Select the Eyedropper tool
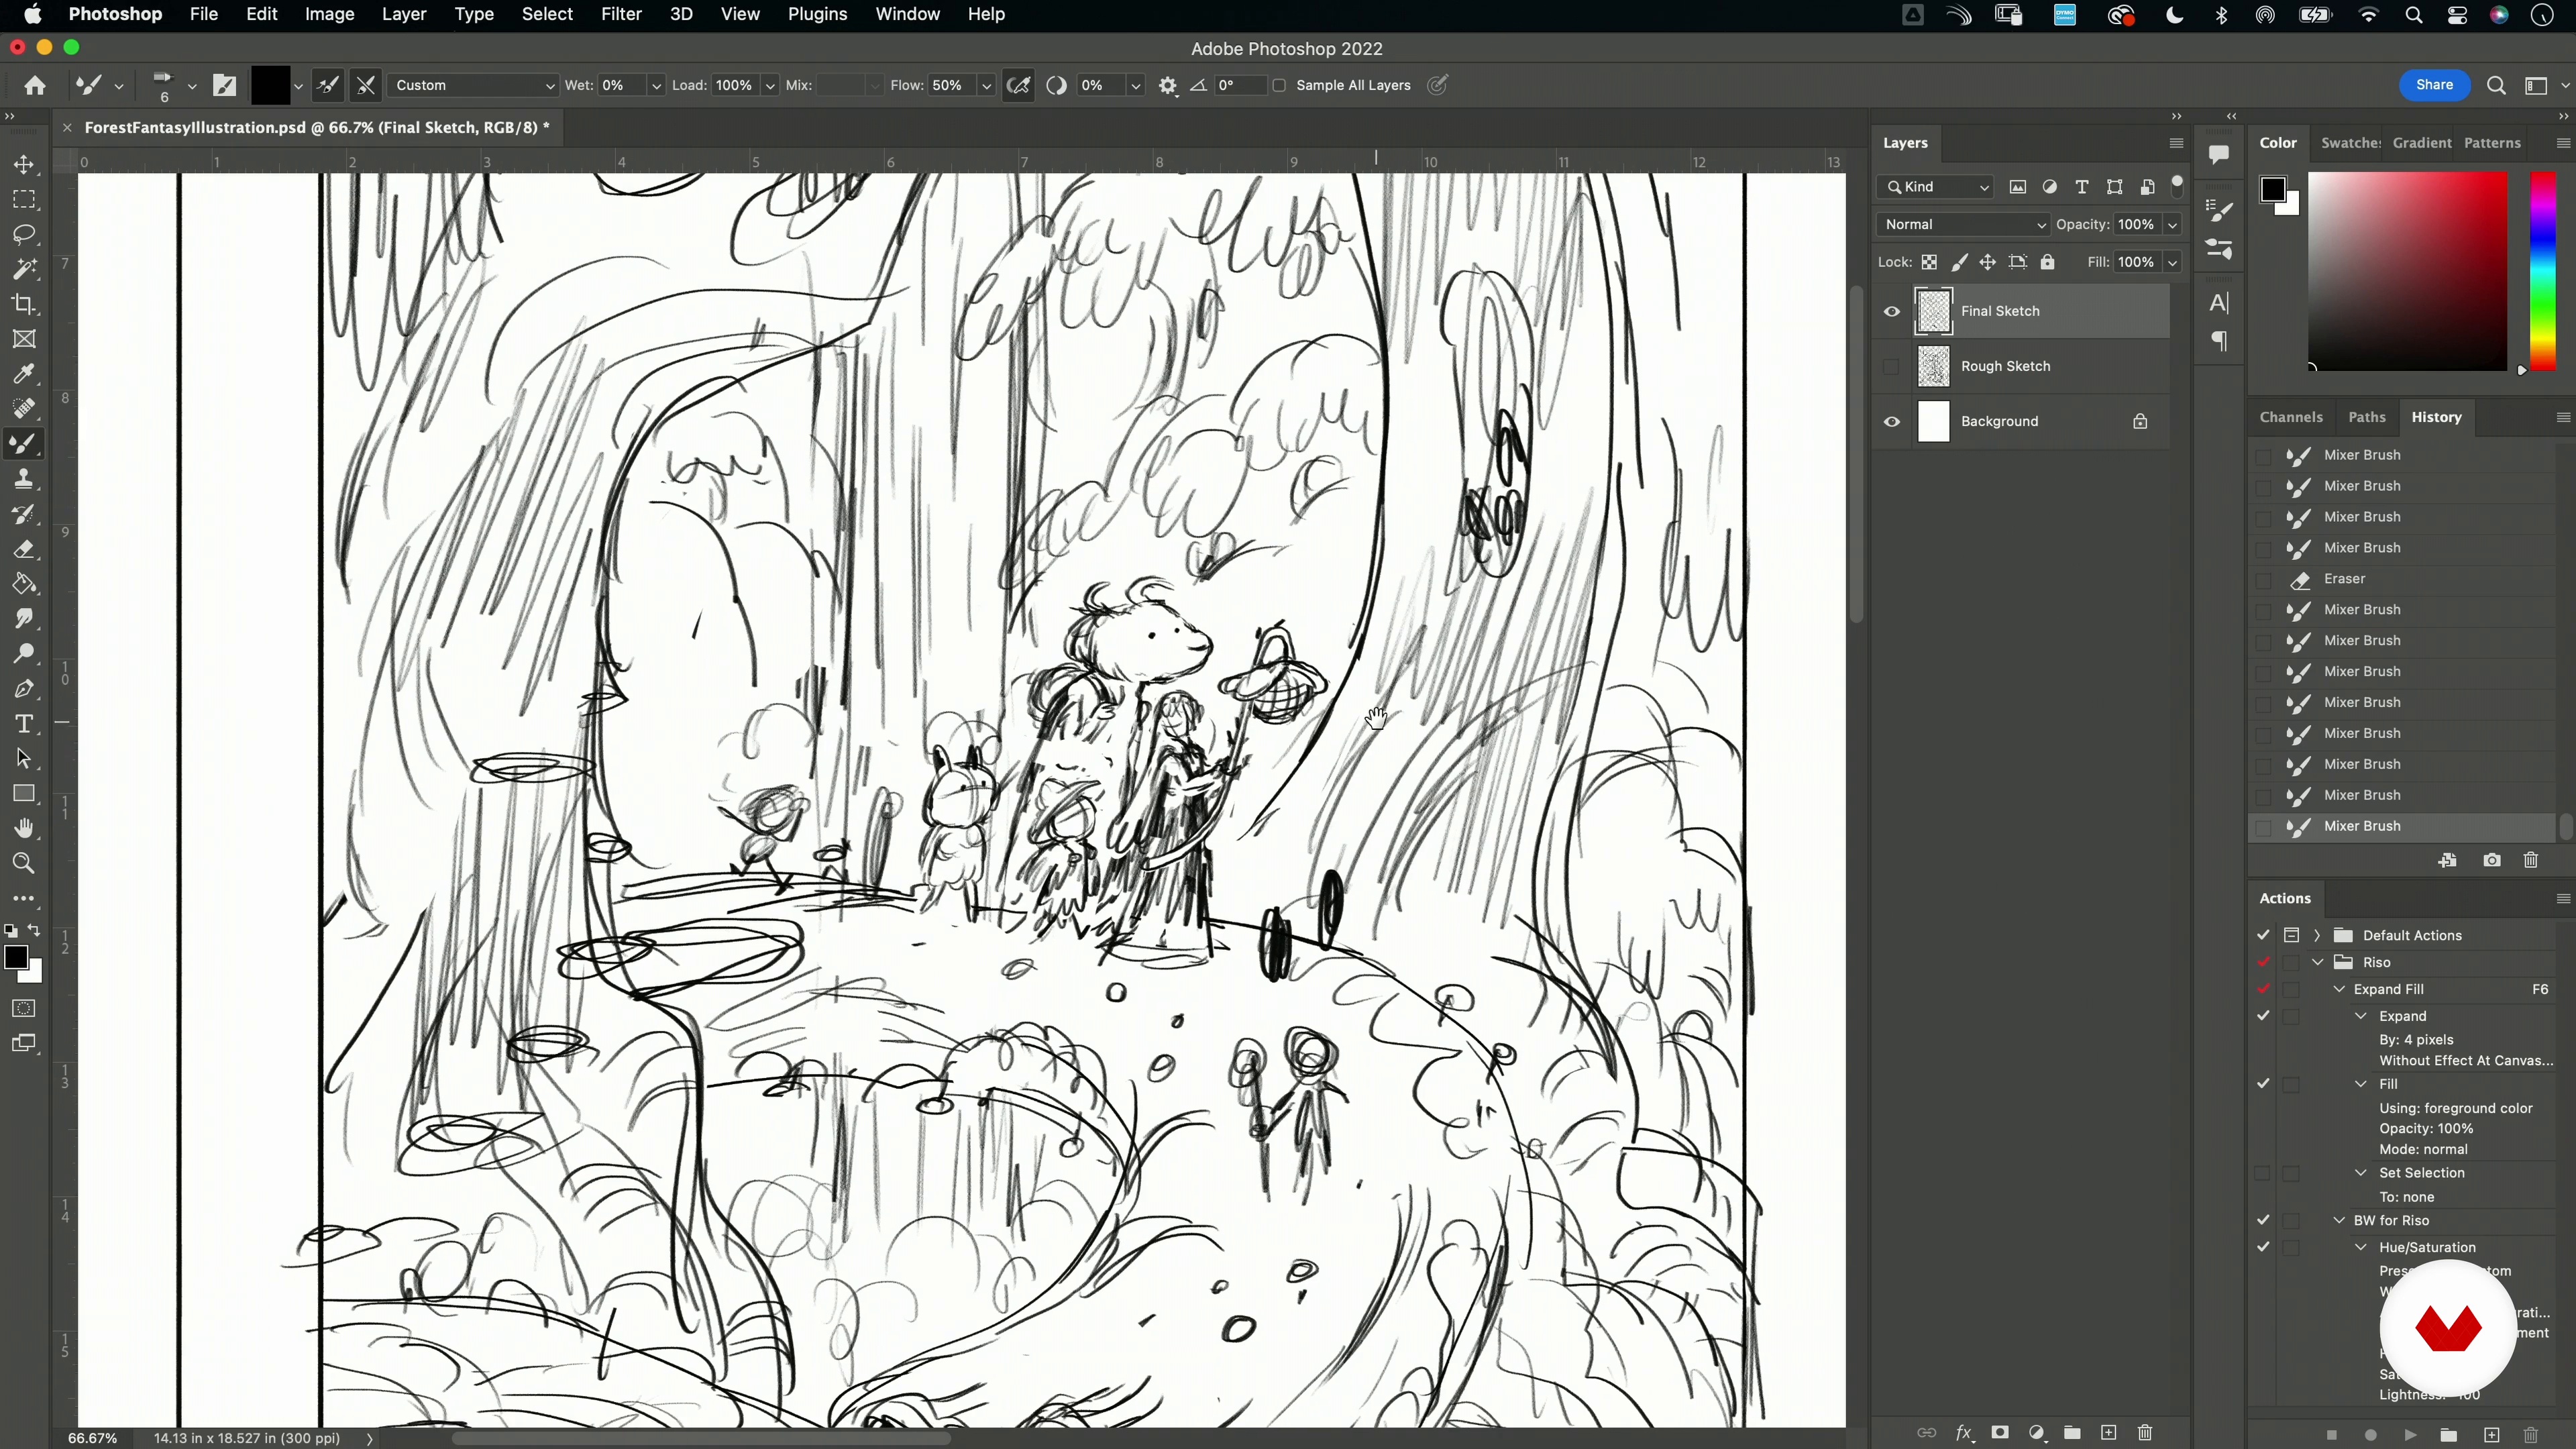Image resolution: width=2576 pixels, height=1449 pixels. click(24, 374)
